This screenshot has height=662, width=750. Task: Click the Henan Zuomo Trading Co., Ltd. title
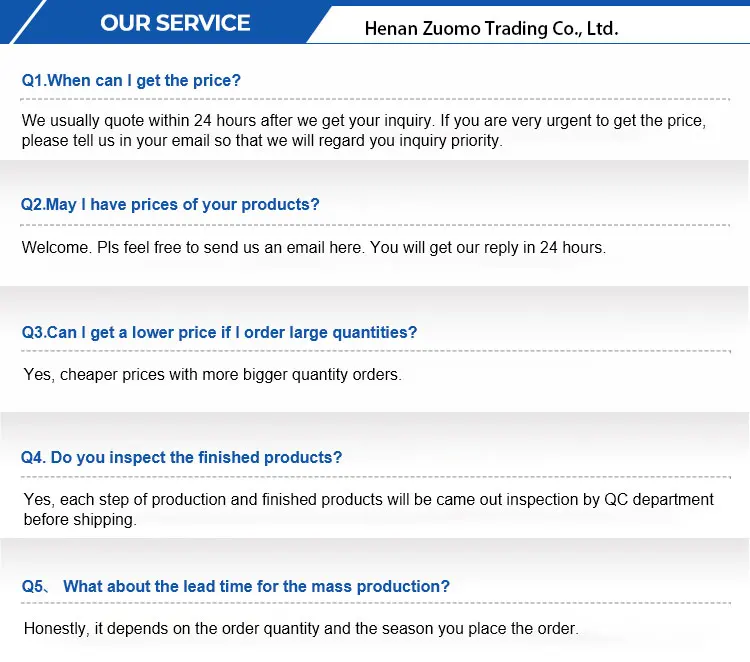(491, 29)
